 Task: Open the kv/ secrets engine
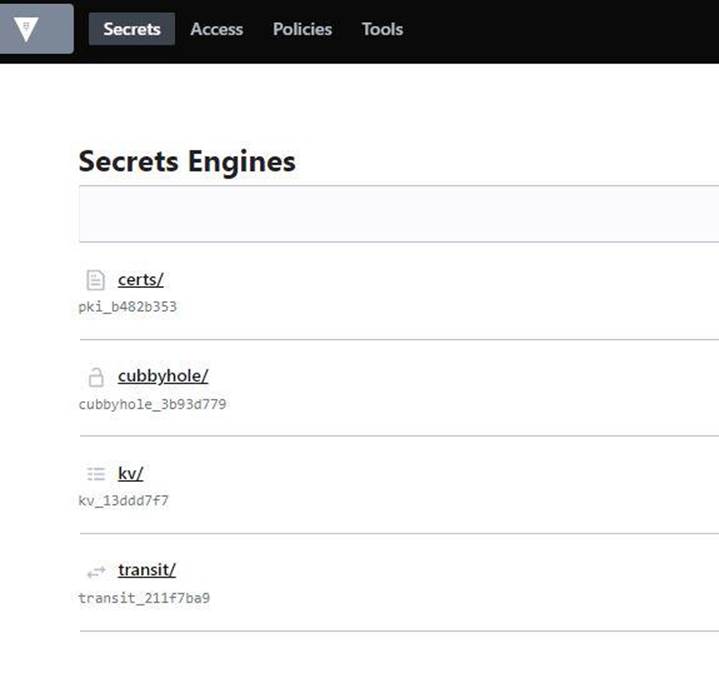click(x=130, y=473)
